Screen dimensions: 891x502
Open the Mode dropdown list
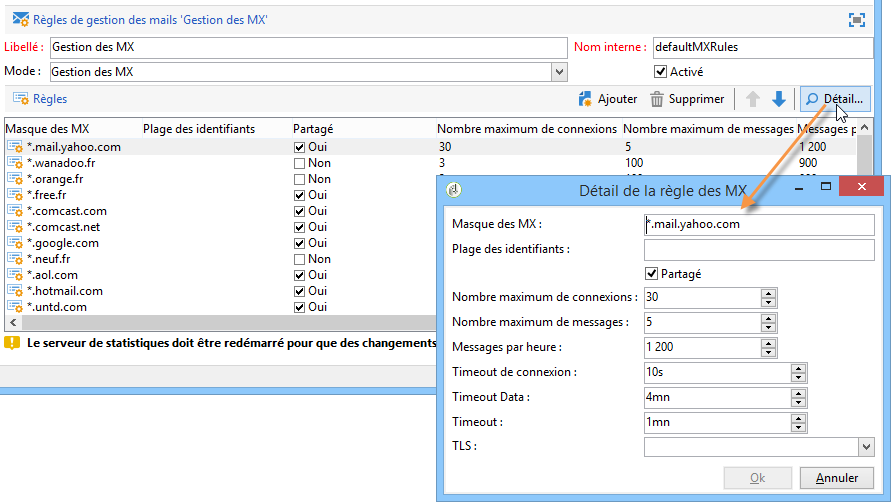(559, 72)
